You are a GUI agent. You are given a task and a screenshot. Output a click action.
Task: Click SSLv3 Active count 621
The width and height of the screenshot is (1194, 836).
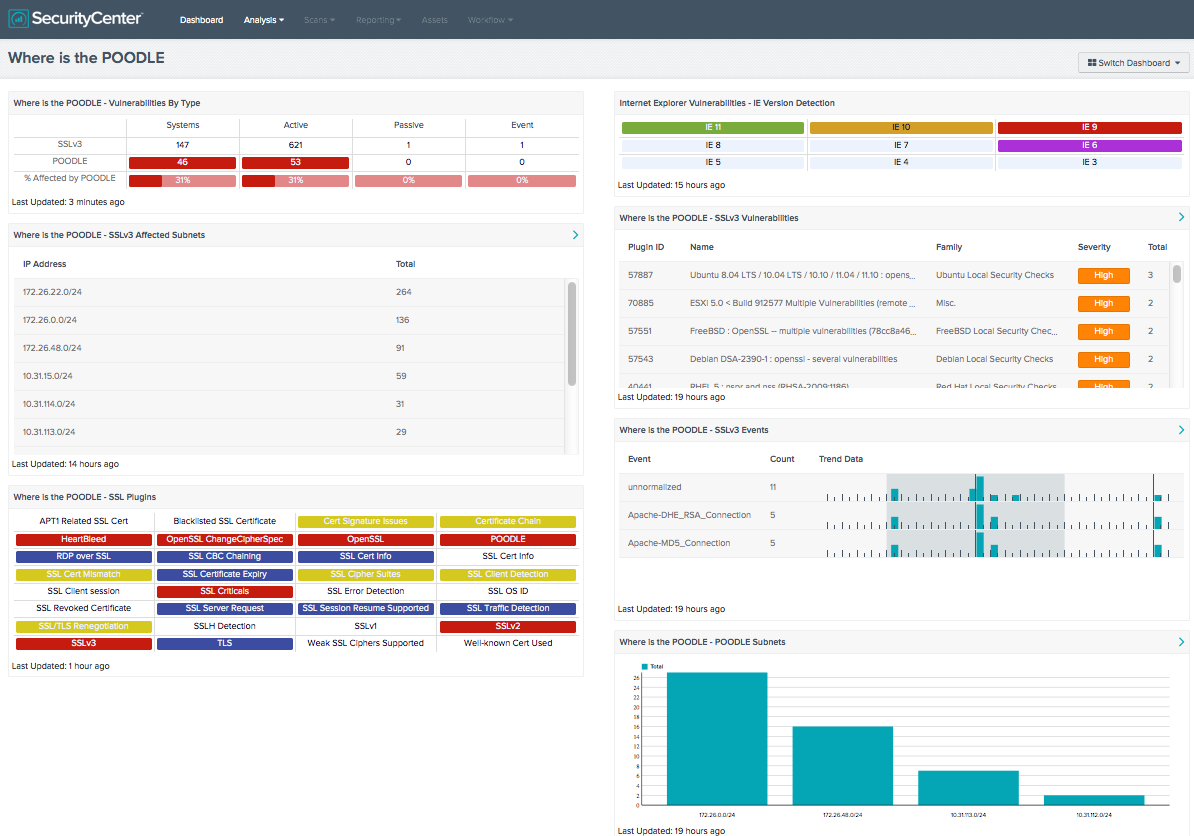(x=295, y=145)
